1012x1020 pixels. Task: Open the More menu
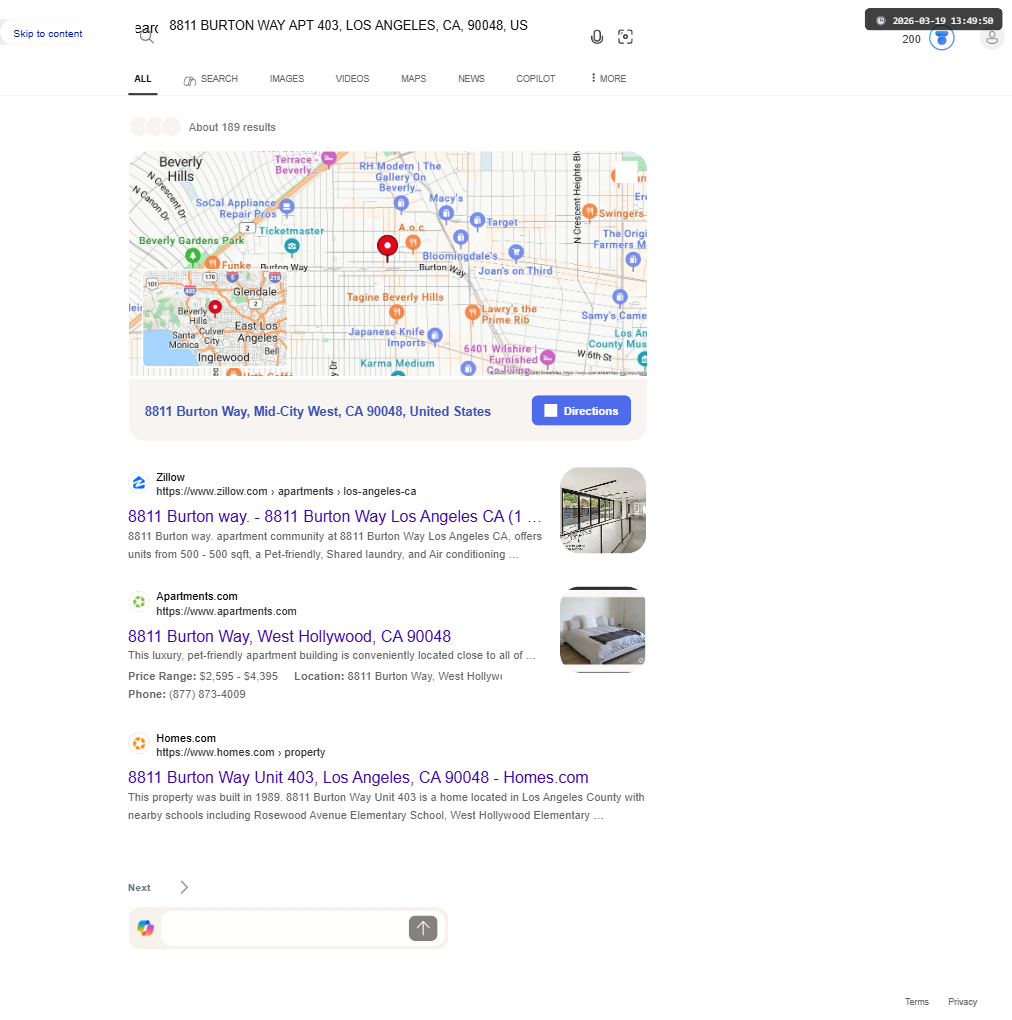[608, 78]
